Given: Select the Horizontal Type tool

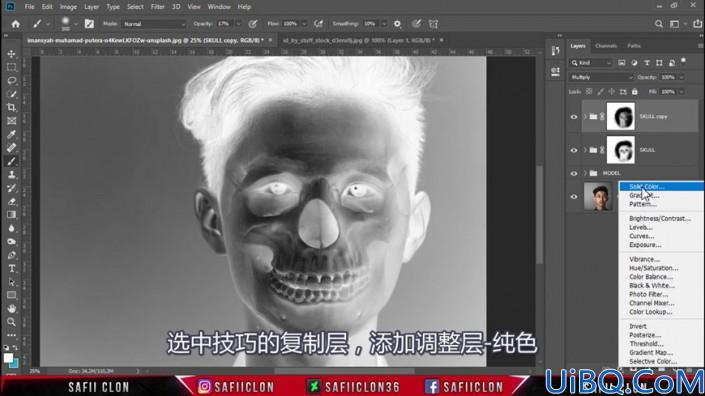Looking at the screenshot, I should pyautogui.click(x=12, y=269).
